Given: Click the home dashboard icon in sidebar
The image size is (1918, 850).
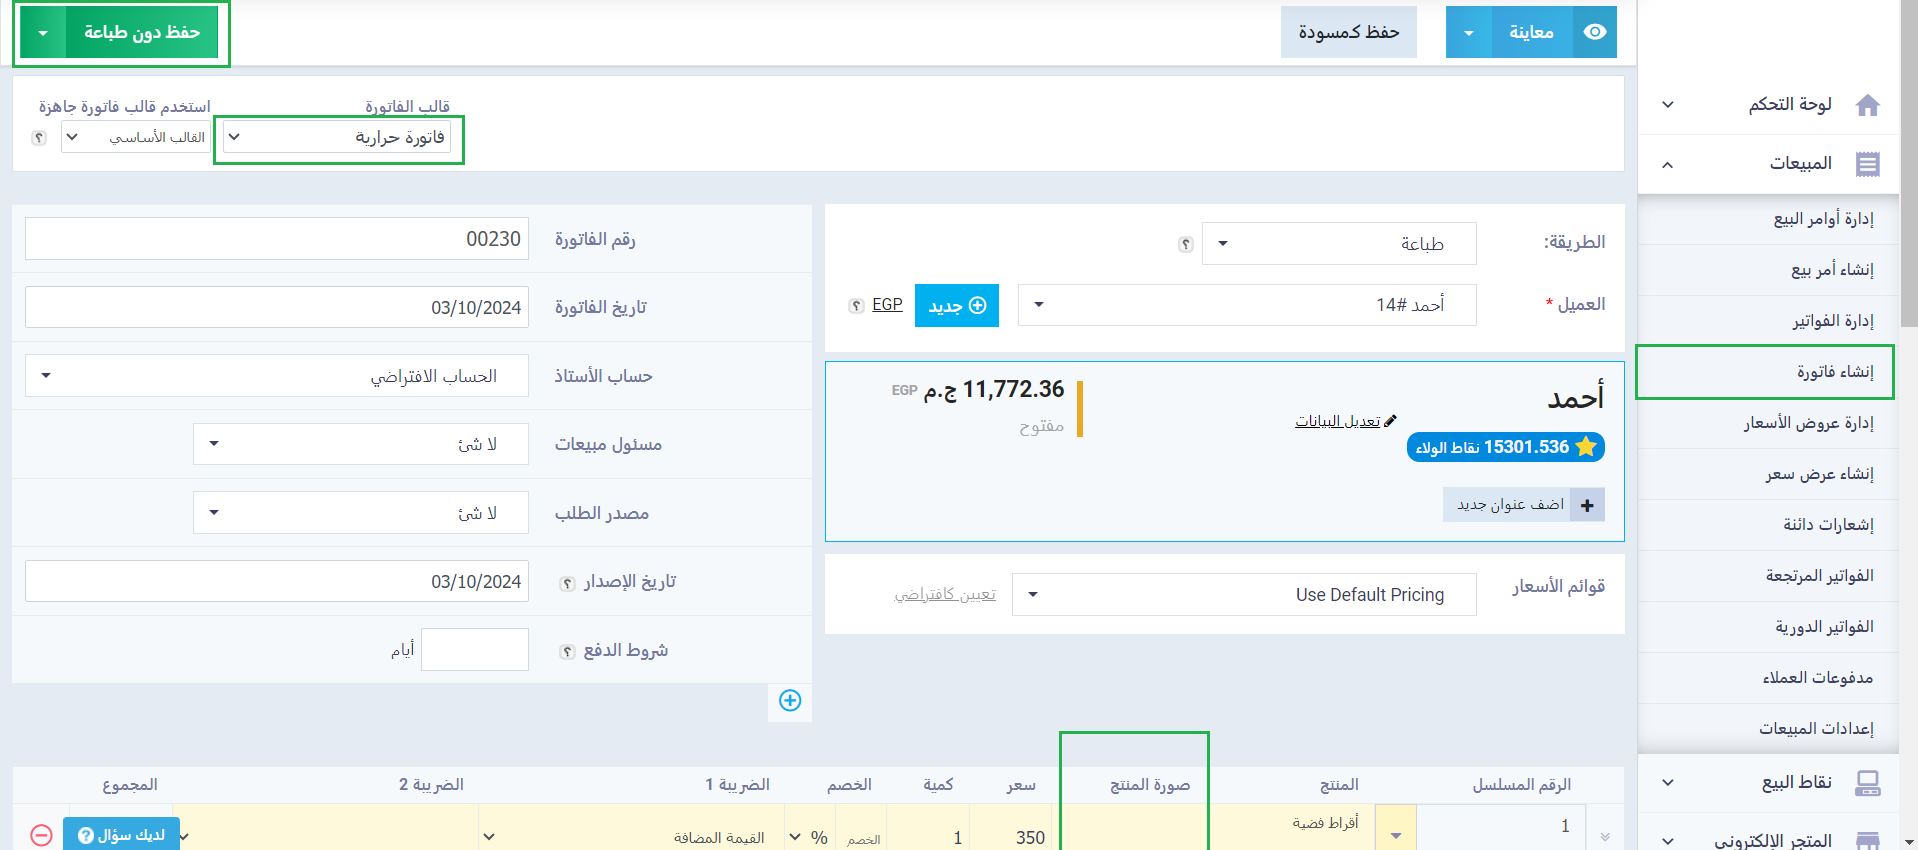Looking at the screenshot, I should click(x=1867, y=105).
